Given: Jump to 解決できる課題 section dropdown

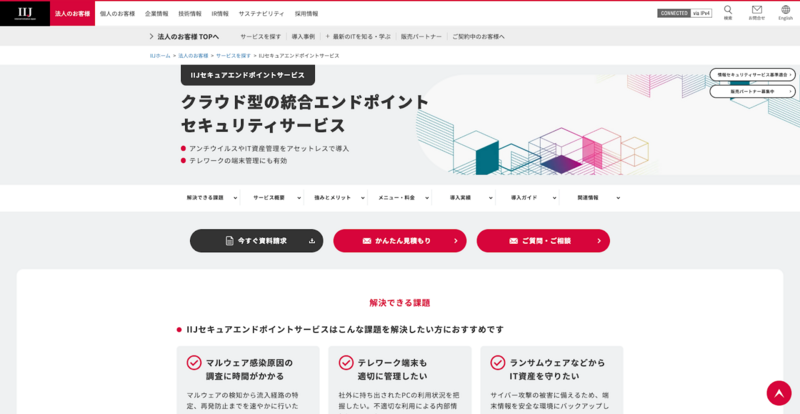Looking at the screenshot, I should [212, 198].
